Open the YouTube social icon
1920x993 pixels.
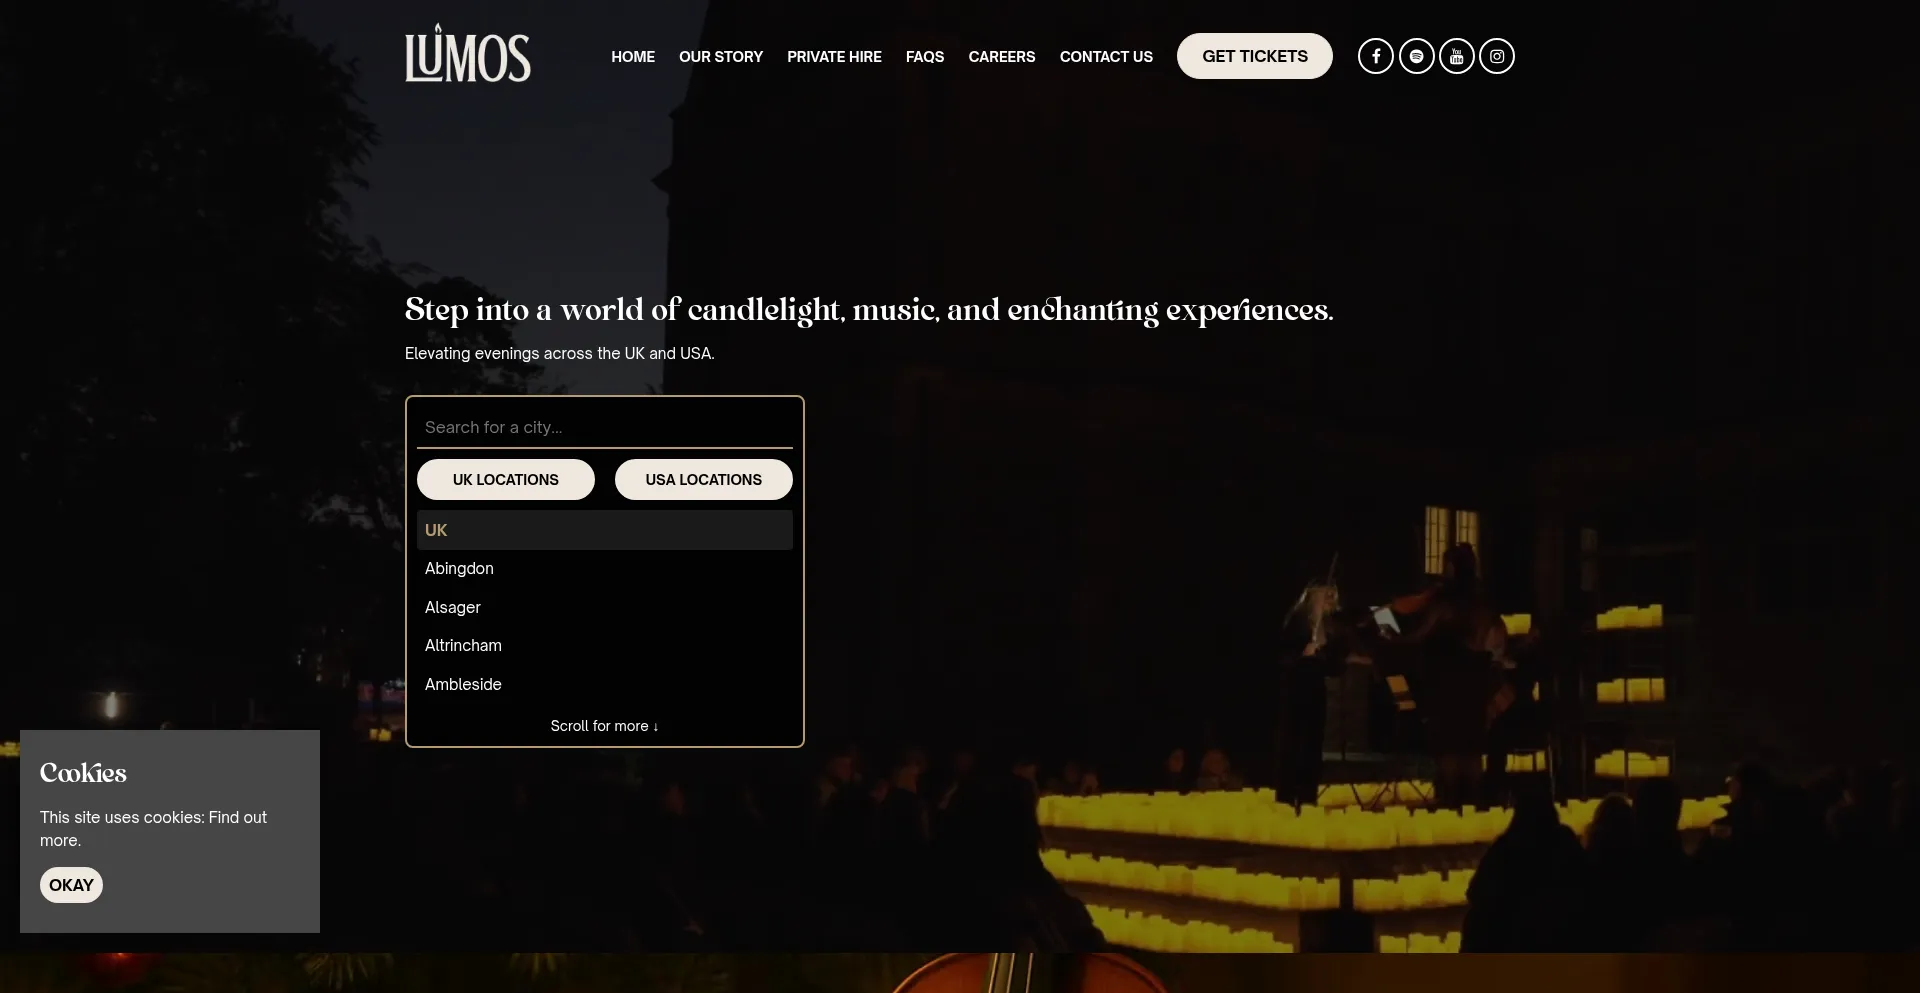pos(1456,56)
